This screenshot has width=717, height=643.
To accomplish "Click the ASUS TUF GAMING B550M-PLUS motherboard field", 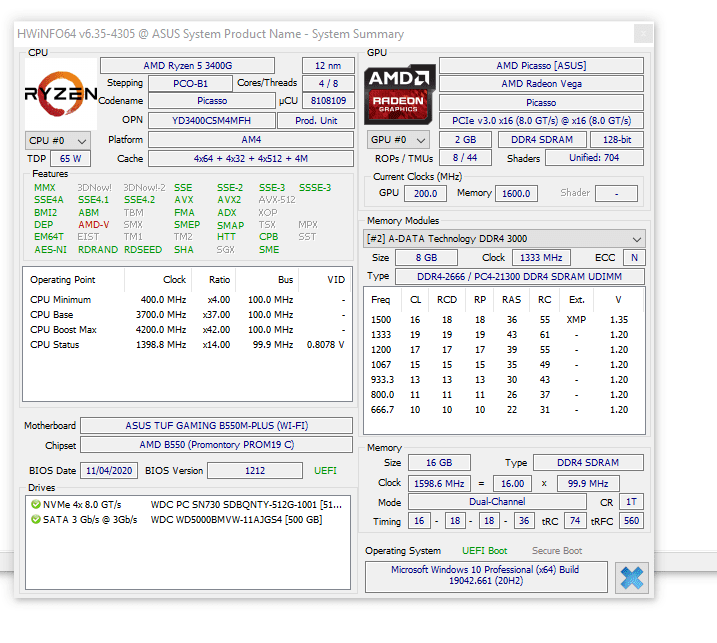I will tap(217, 425).
